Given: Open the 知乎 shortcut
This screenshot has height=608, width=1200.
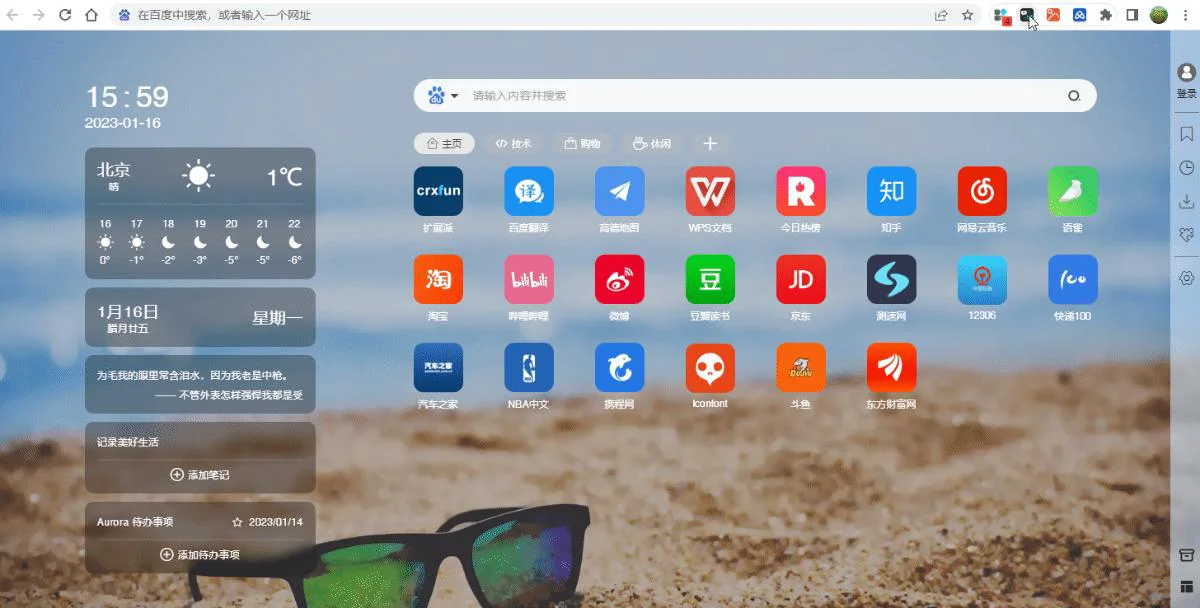Looking at the screenshot, I should click(891, 191).
